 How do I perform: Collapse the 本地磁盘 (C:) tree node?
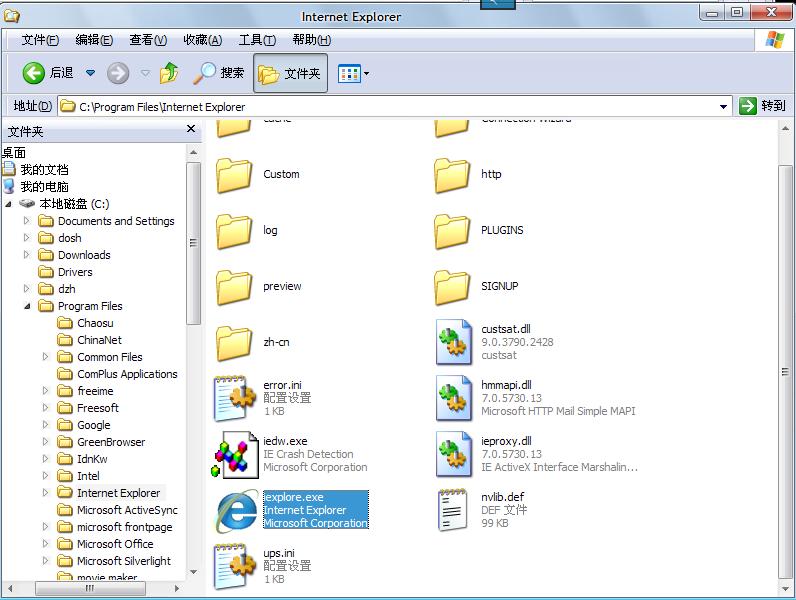[x=8, y=204]
